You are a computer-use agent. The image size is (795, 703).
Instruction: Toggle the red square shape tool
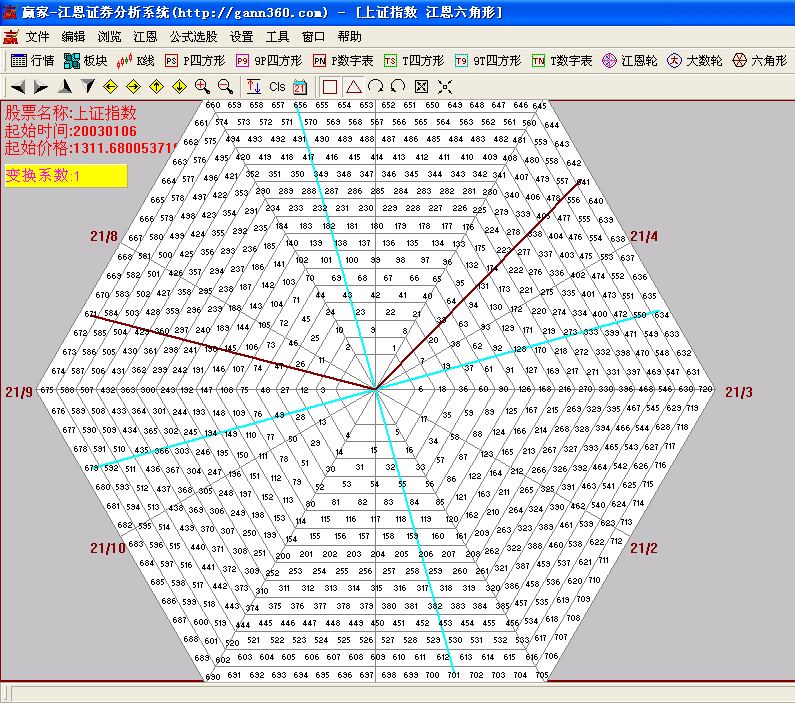[x=330, y=87]
